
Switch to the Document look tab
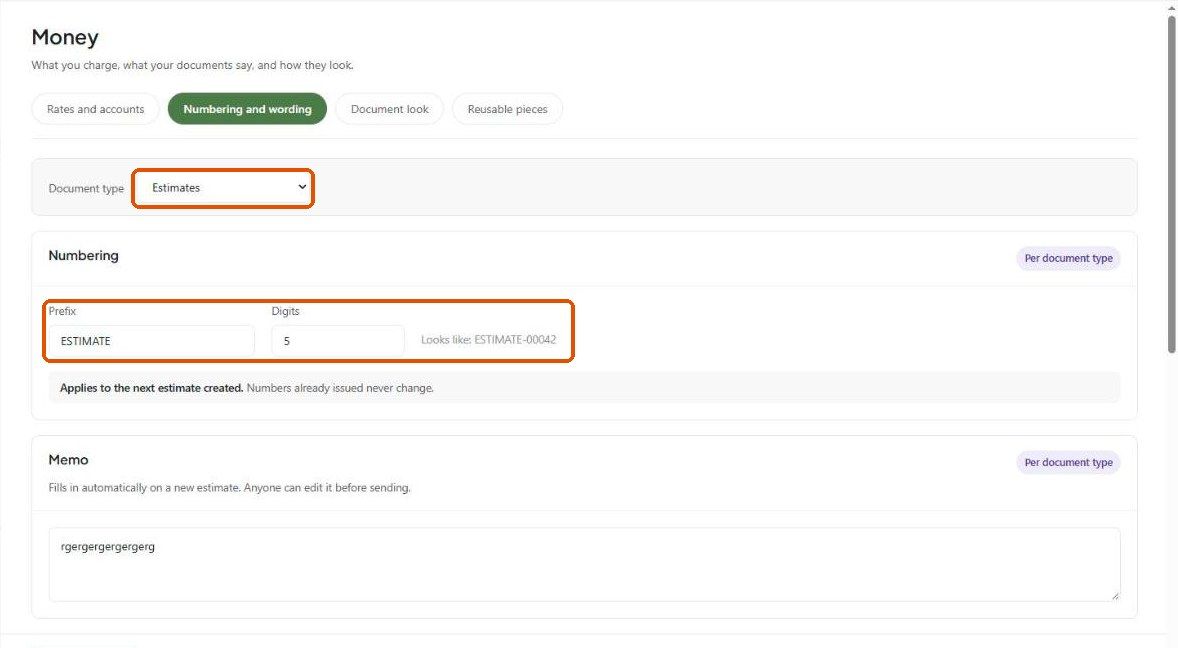(x=389, y=109)
